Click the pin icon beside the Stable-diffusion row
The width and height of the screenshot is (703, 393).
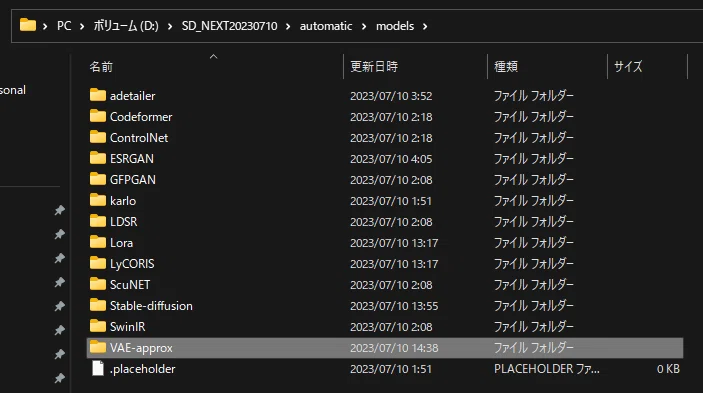point(60,306)
